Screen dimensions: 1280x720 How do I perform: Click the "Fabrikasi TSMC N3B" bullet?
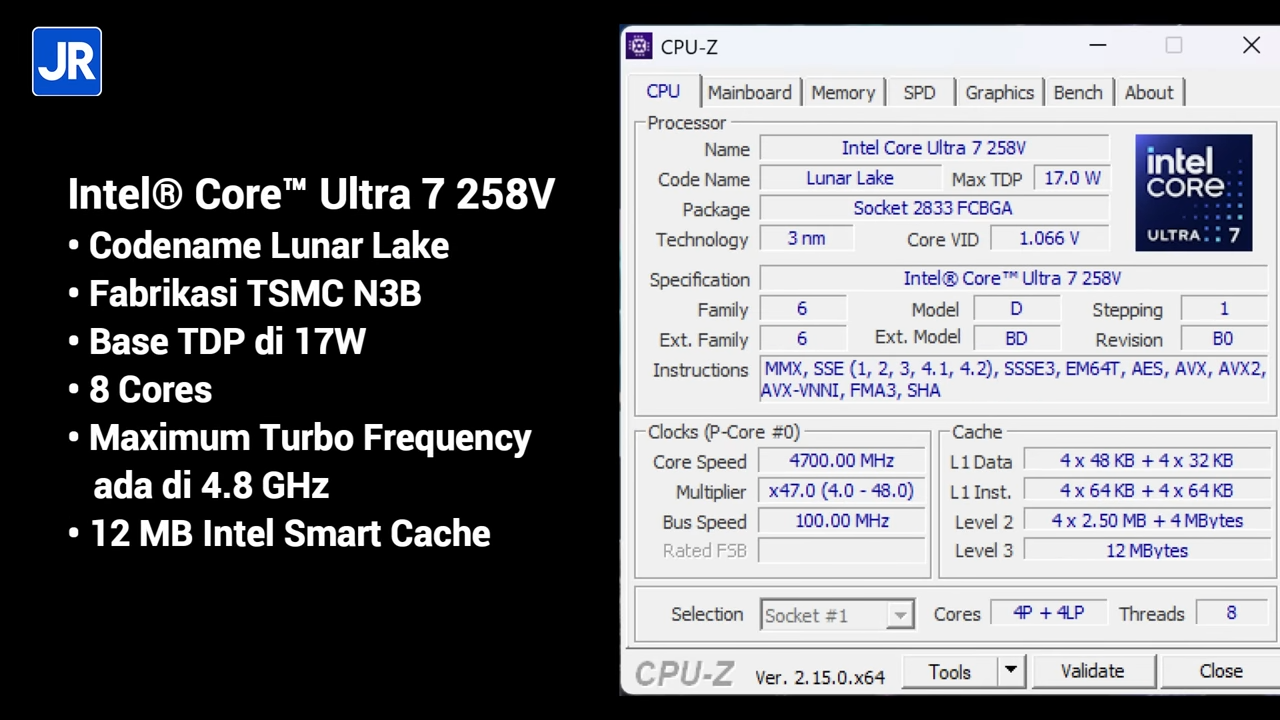[244, 294]
